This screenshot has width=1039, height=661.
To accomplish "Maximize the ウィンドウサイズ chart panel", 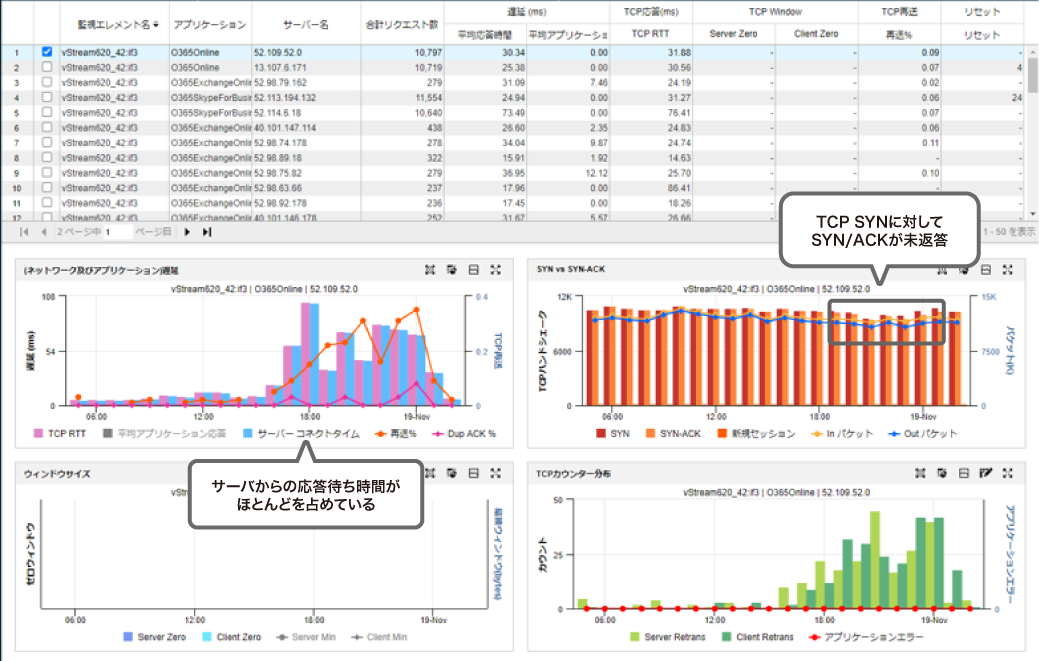I will [x=496, y=473].
